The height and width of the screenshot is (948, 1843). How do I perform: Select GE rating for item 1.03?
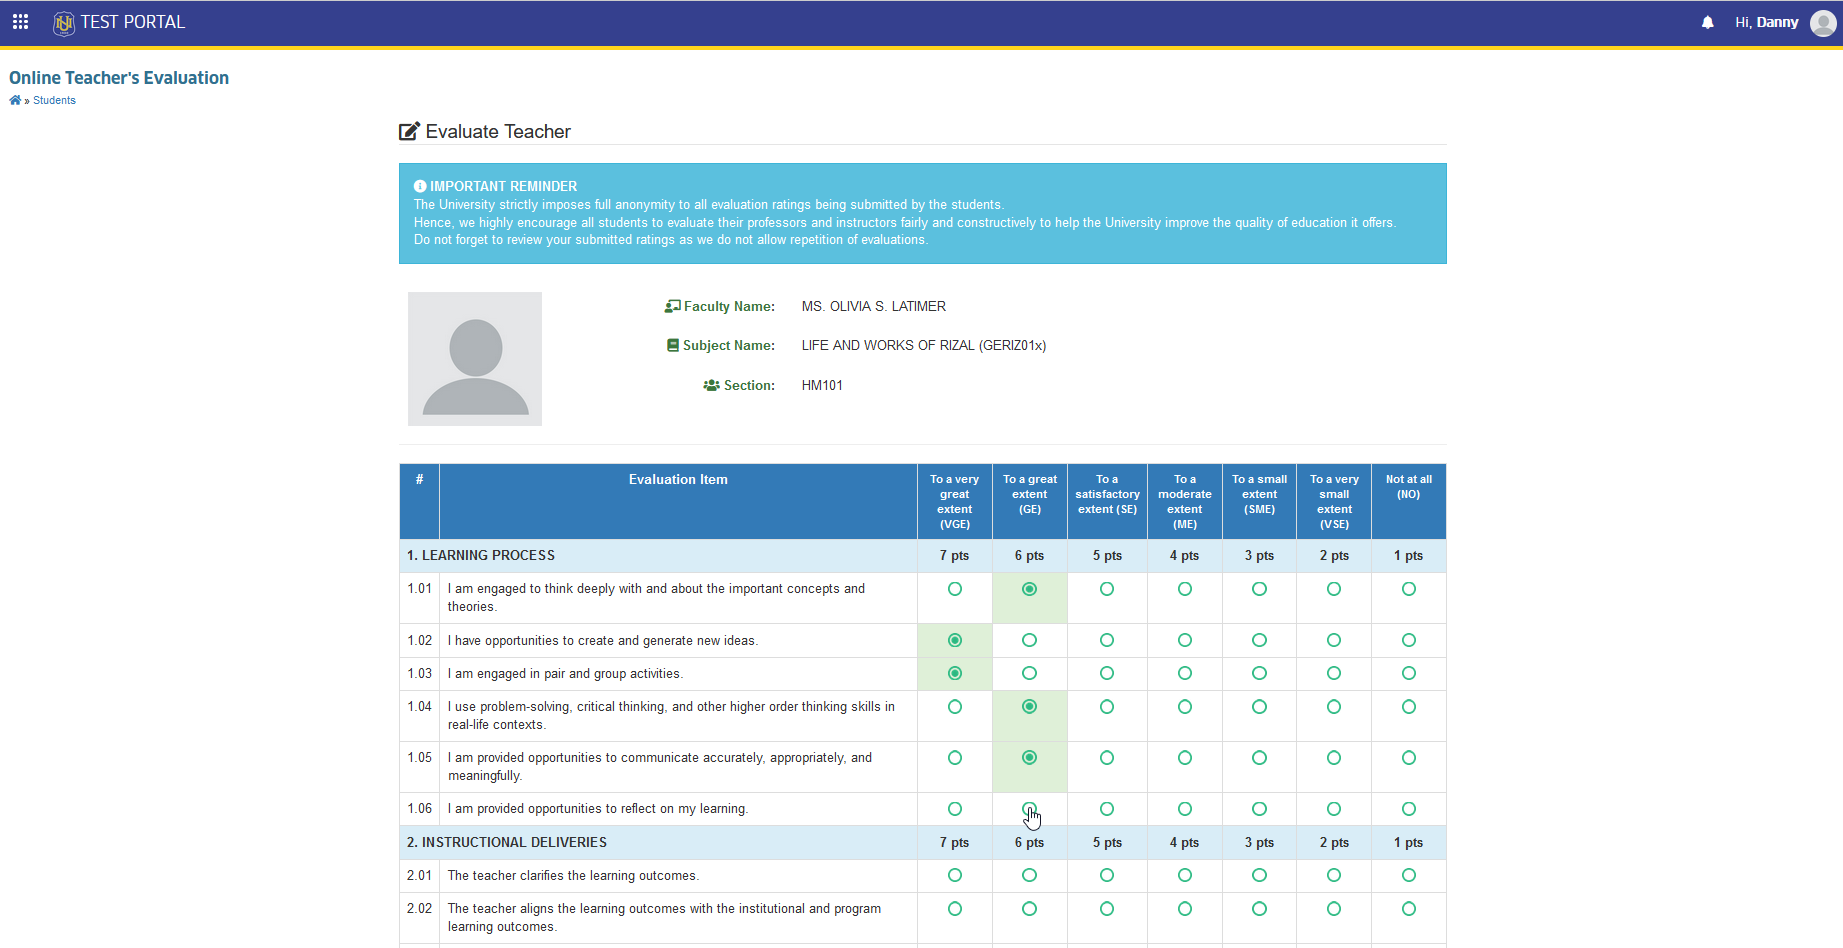(x=1030, y=673)
